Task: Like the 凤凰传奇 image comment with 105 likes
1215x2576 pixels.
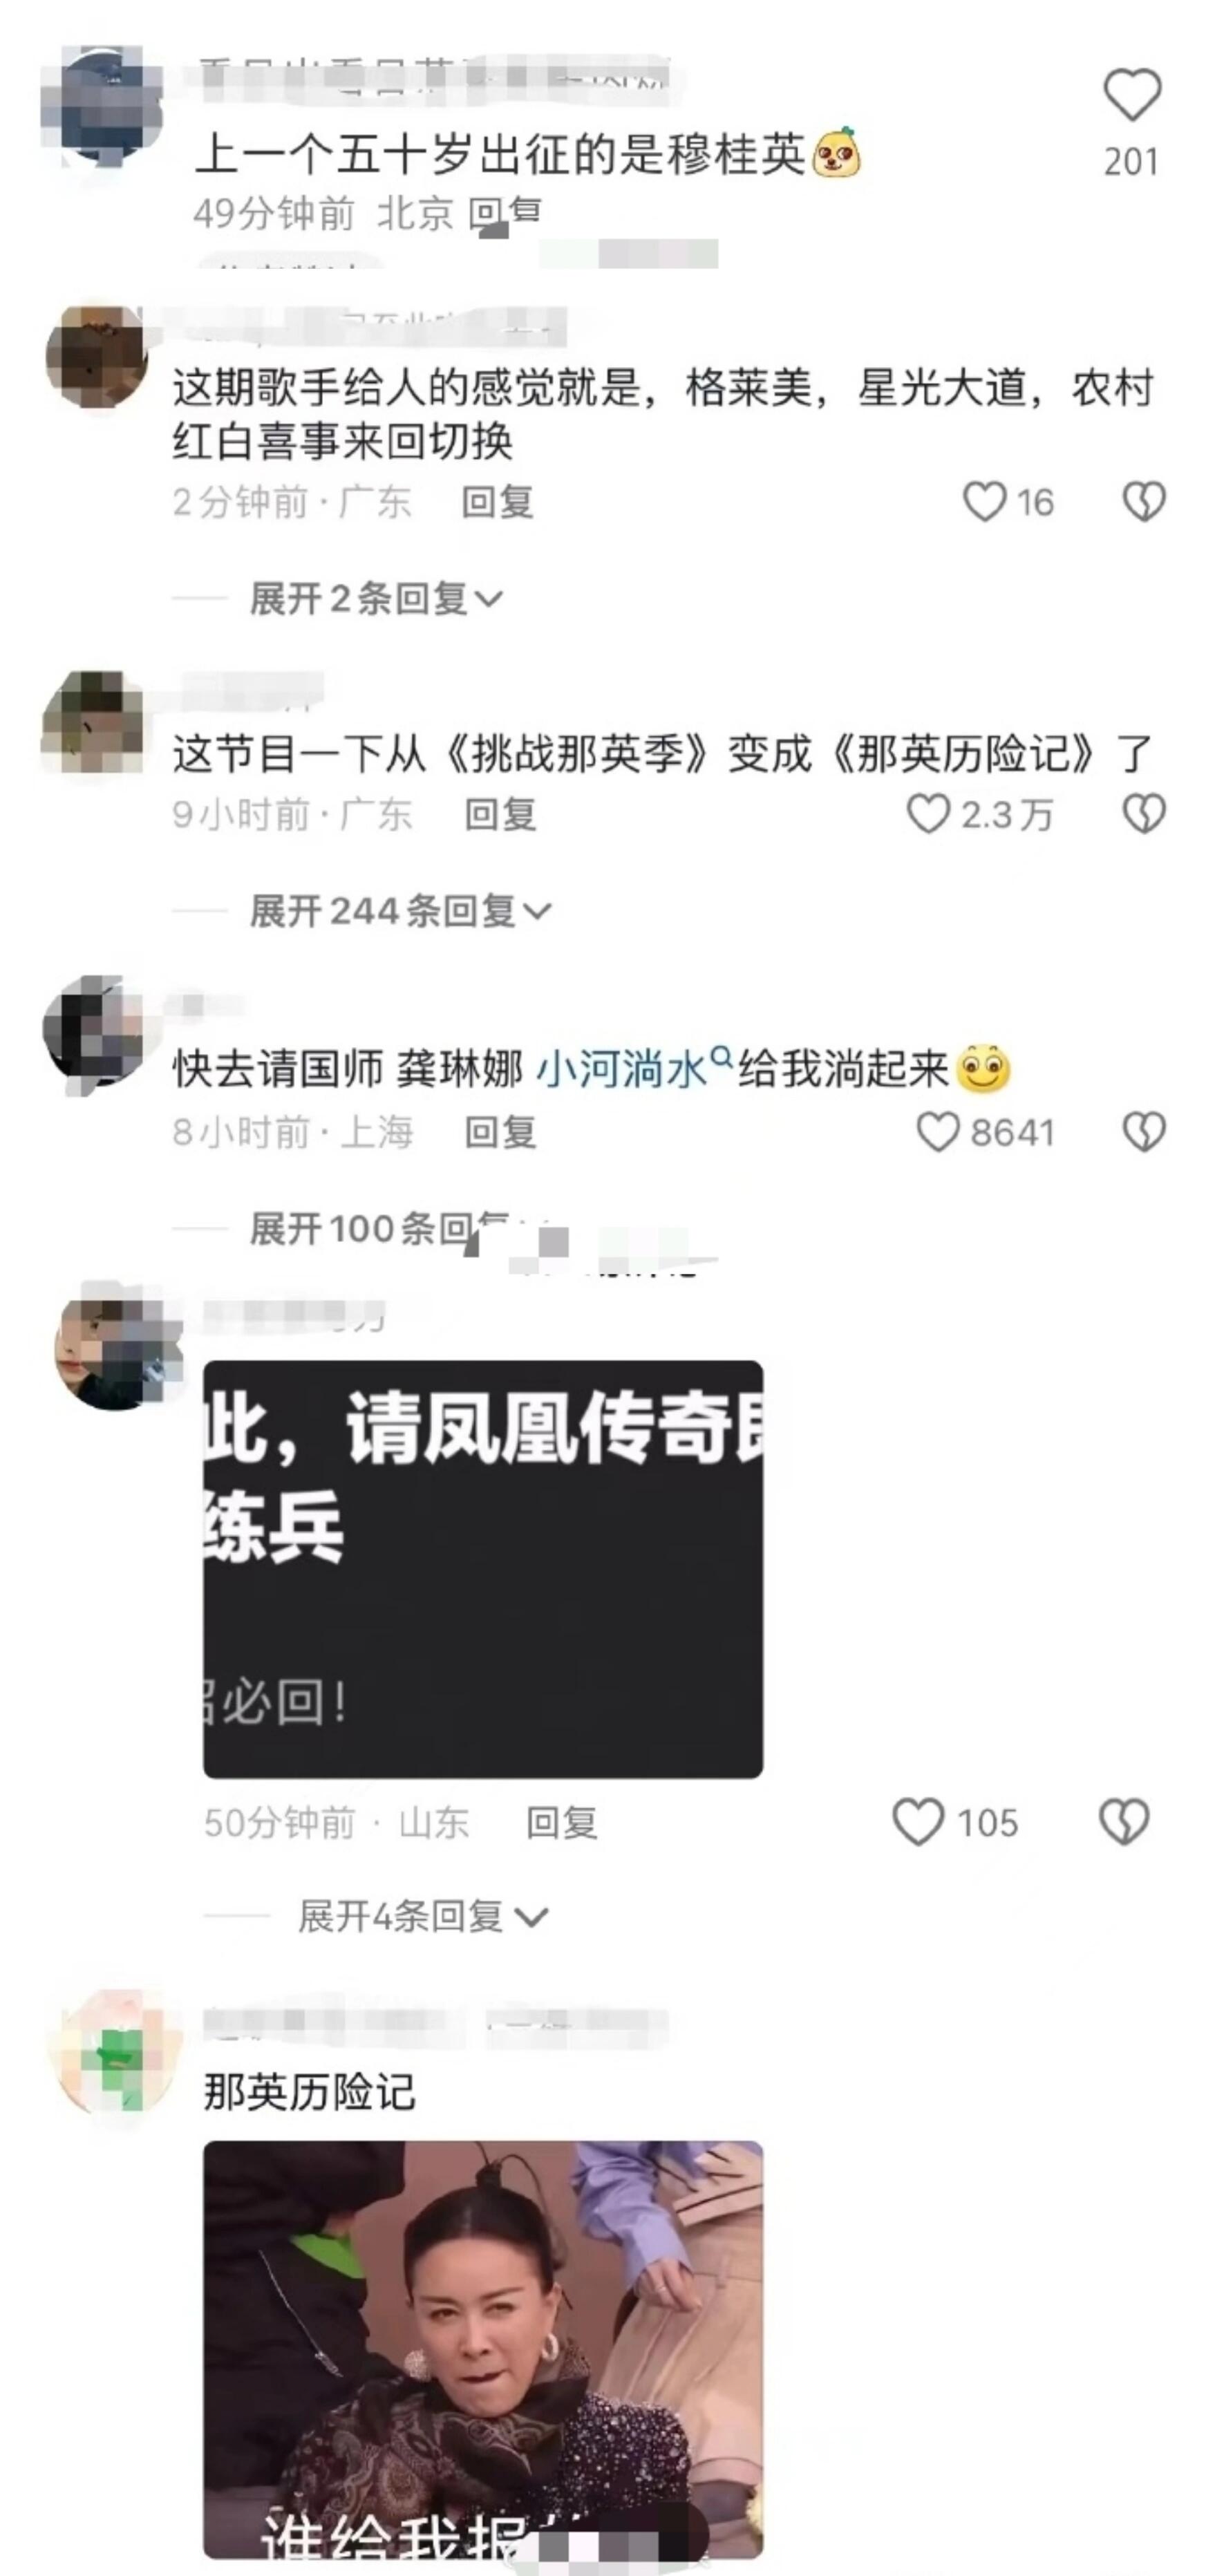Action: click(918, 1822)
